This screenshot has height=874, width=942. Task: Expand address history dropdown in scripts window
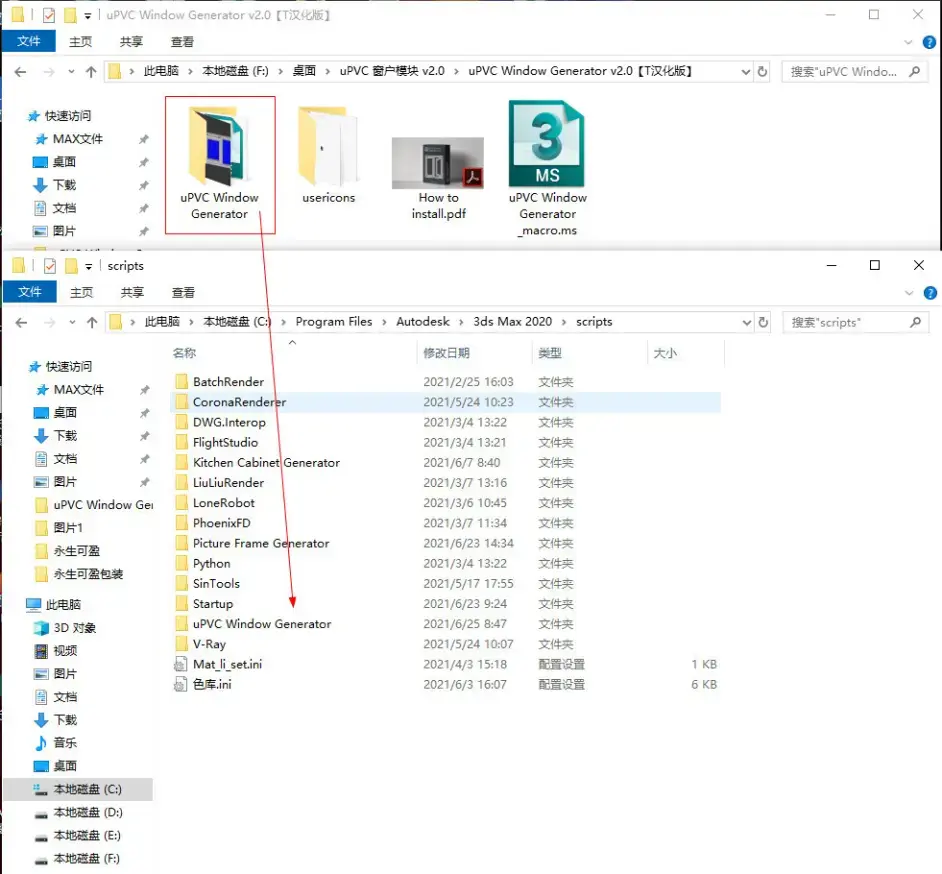point(747,323)
